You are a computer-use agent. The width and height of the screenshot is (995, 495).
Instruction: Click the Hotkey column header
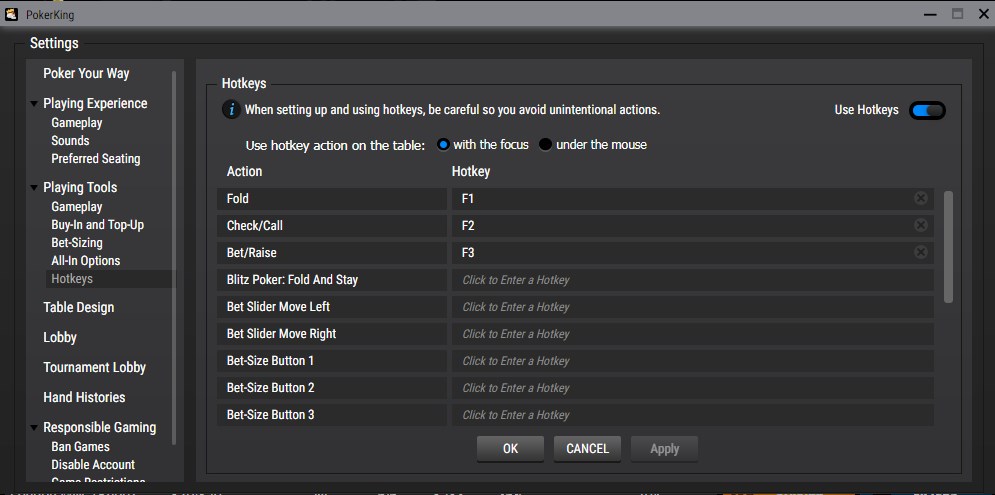click(471, 171)
